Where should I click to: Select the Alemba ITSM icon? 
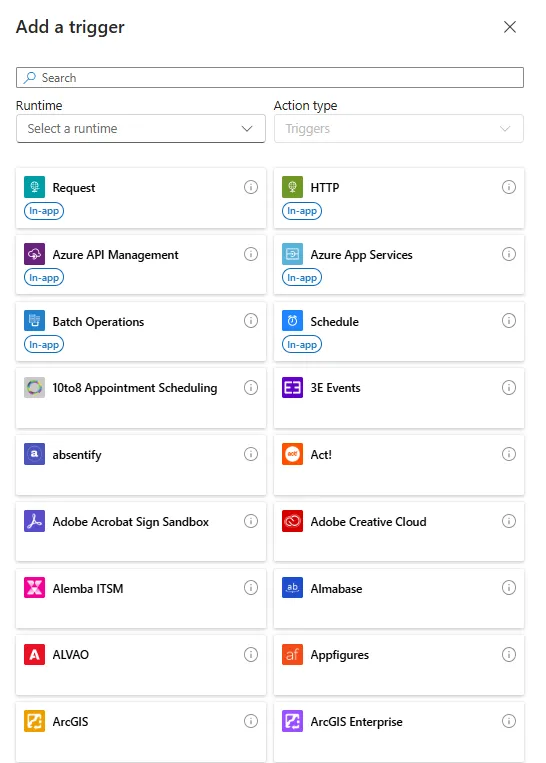(x=34, y=588)
